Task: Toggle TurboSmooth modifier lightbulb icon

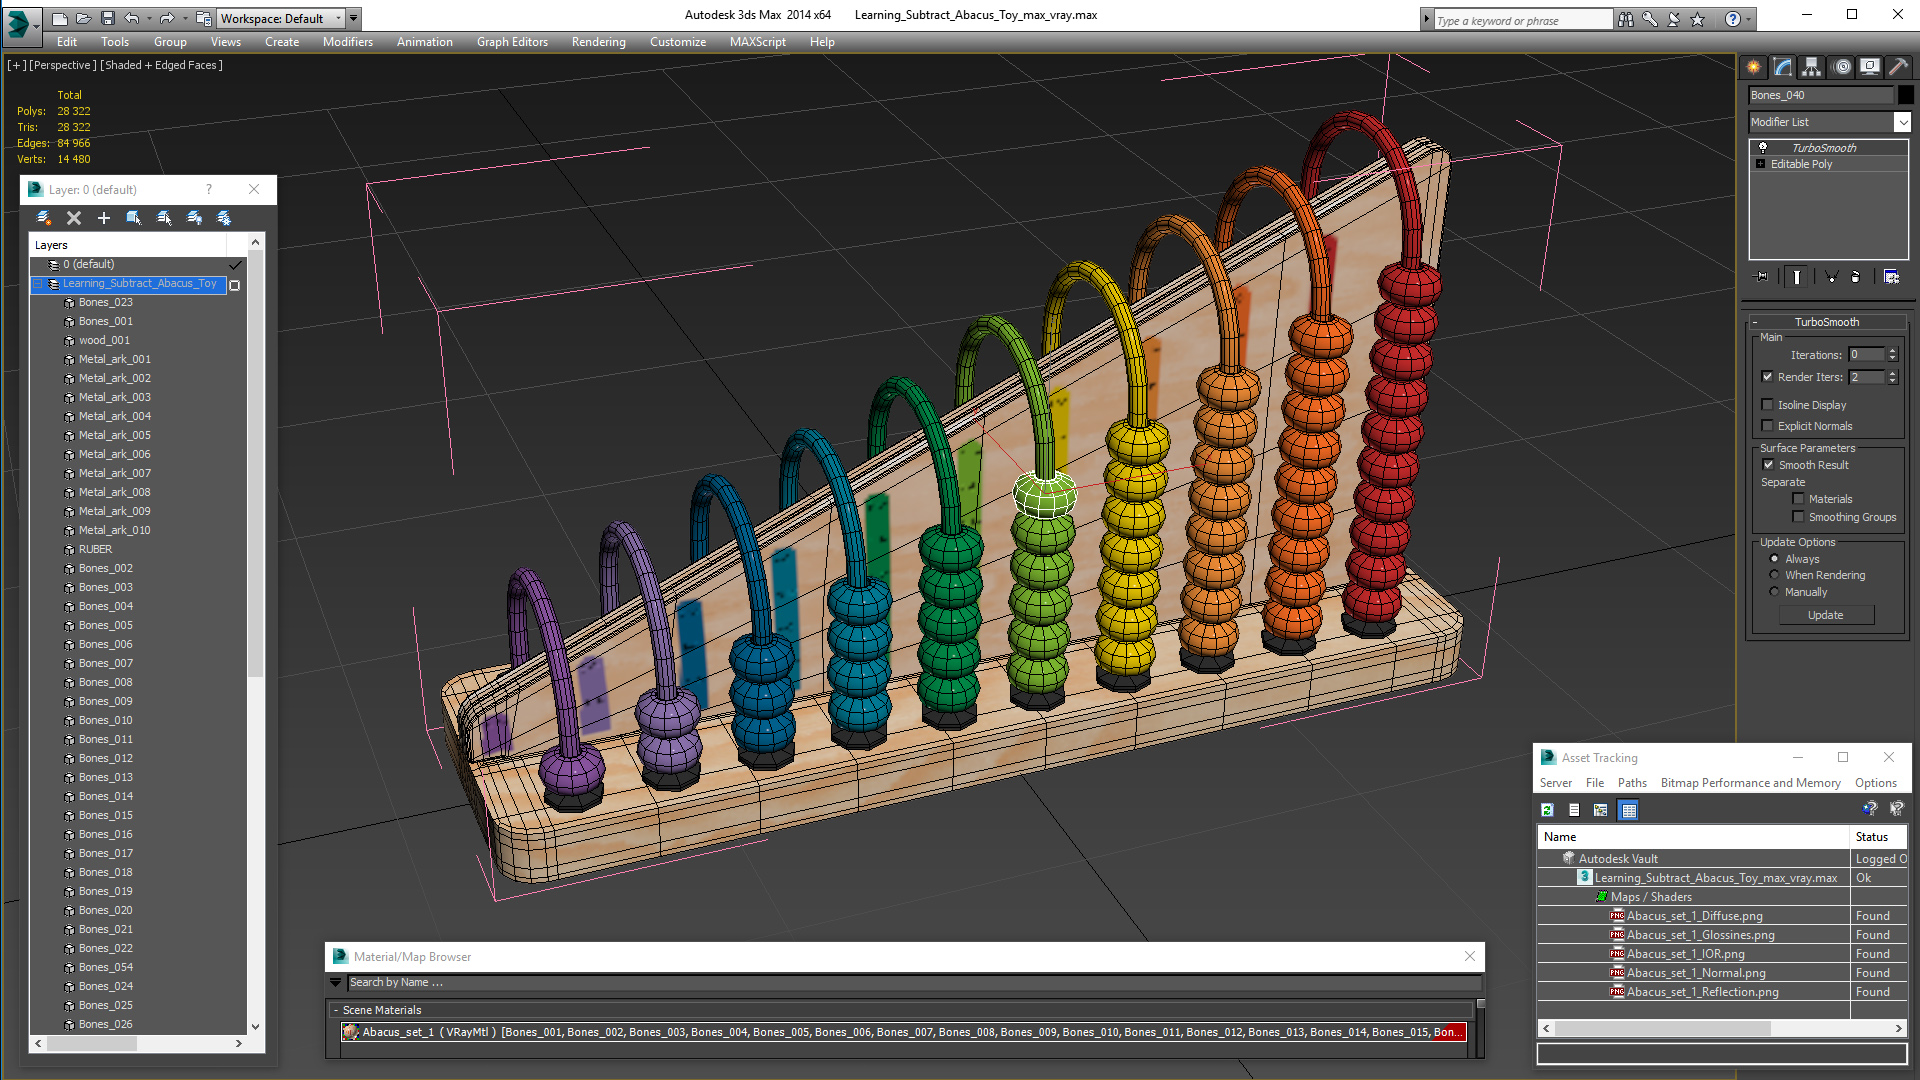Action: click(x=1763, y=147)
